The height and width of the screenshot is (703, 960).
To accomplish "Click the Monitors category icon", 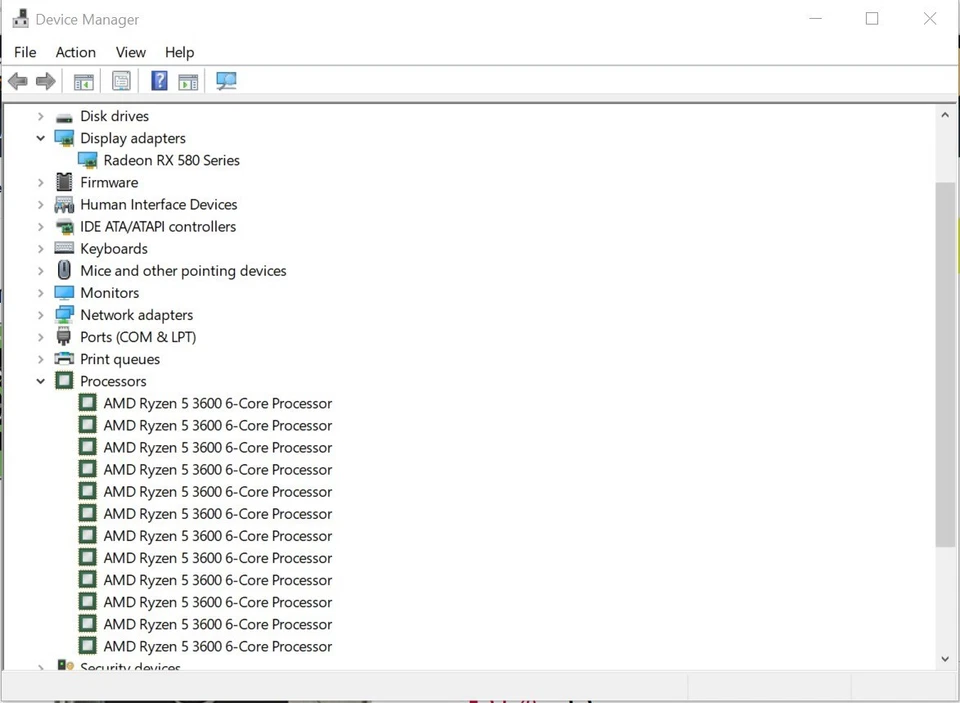I will (x=64, y=293).
